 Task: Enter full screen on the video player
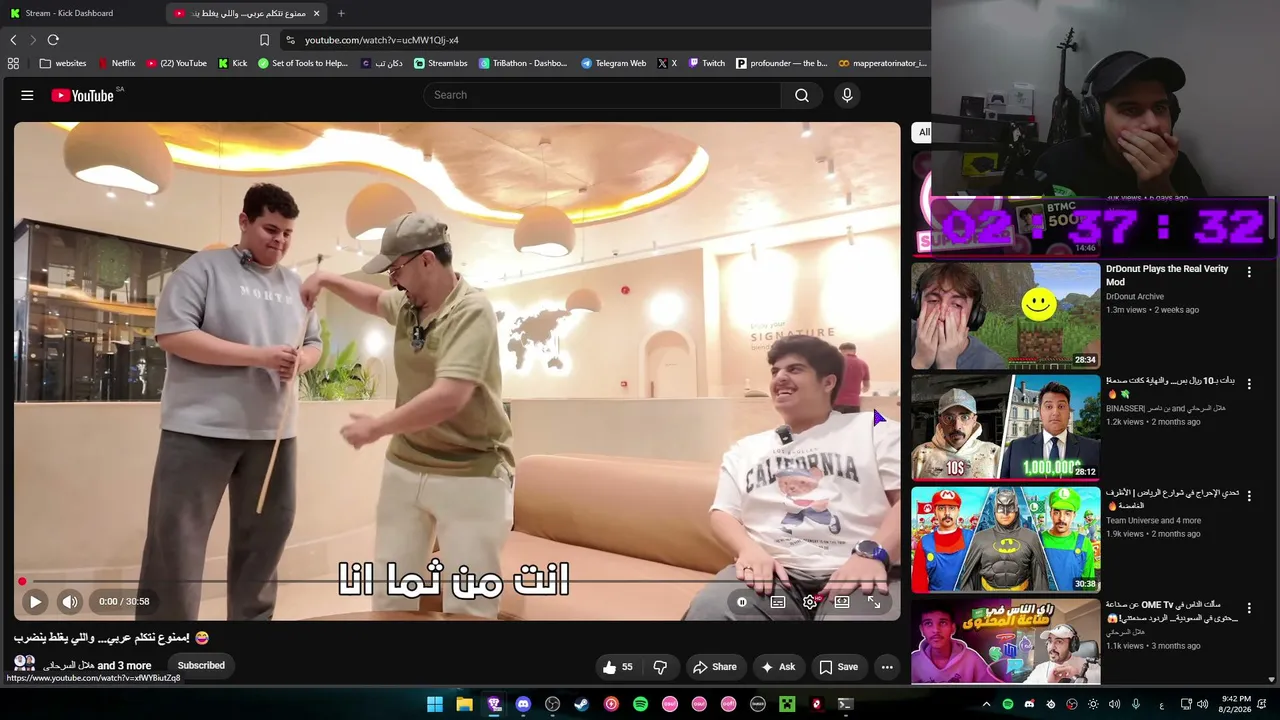coord(874,602)
